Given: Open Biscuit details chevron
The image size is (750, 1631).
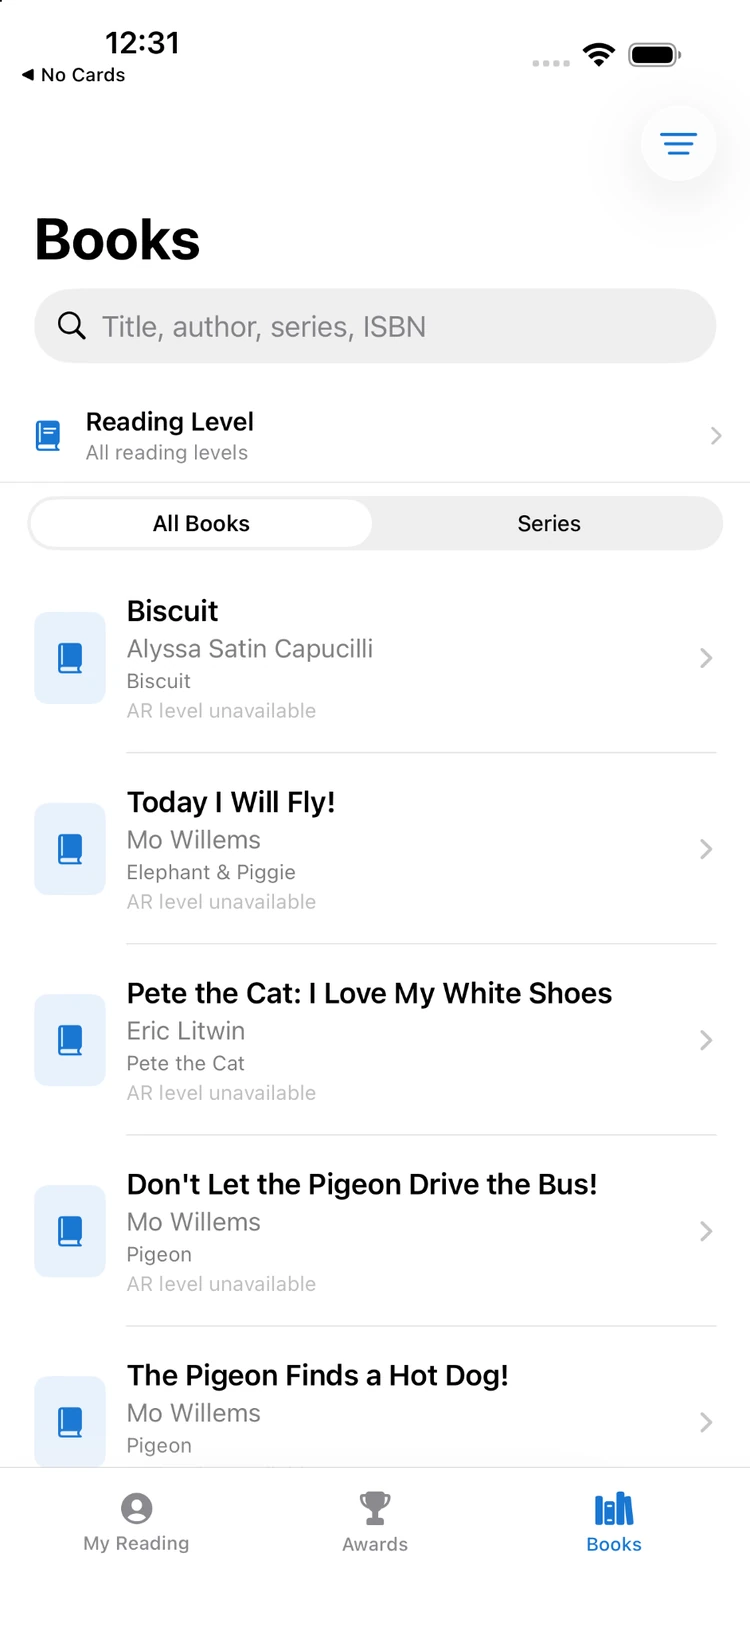Looking at the screenshot, I should [x=706, y=658].
